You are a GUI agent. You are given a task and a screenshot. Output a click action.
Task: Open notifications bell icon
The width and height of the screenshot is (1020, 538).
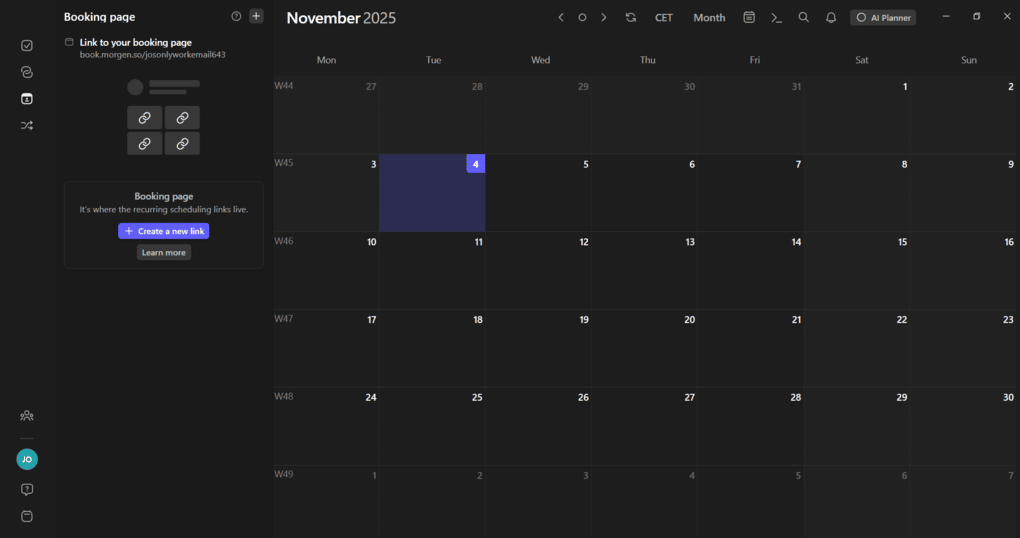pyautogui.click(x=831, y=18)
